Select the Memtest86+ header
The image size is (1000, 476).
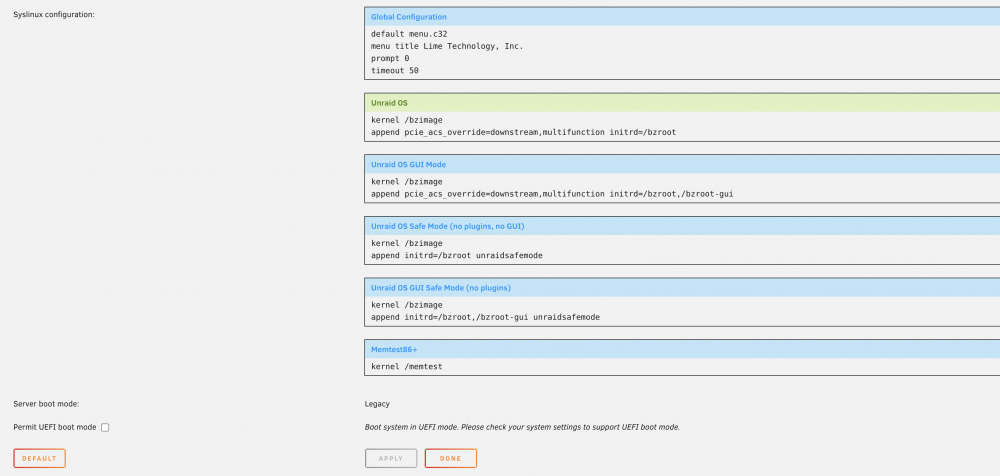click(x=682, y=350)
